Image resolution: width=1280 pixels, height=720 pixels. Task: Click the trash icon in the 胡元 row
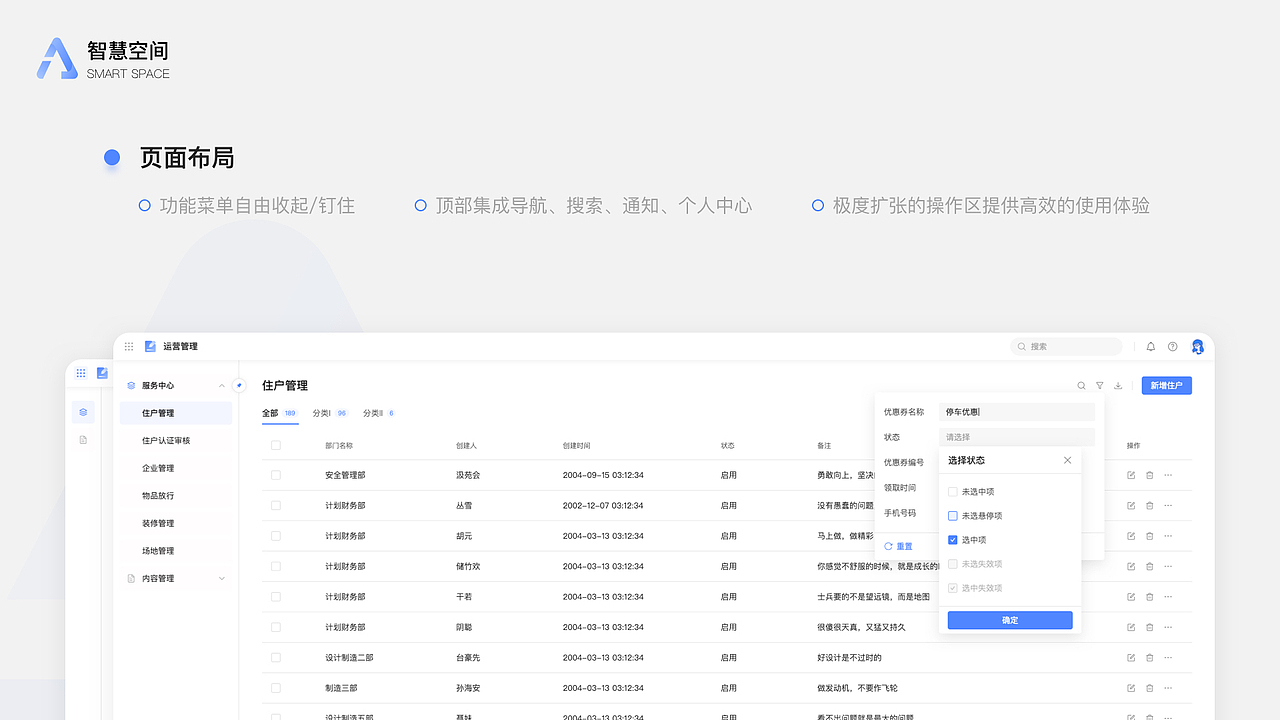(1149, 536)
